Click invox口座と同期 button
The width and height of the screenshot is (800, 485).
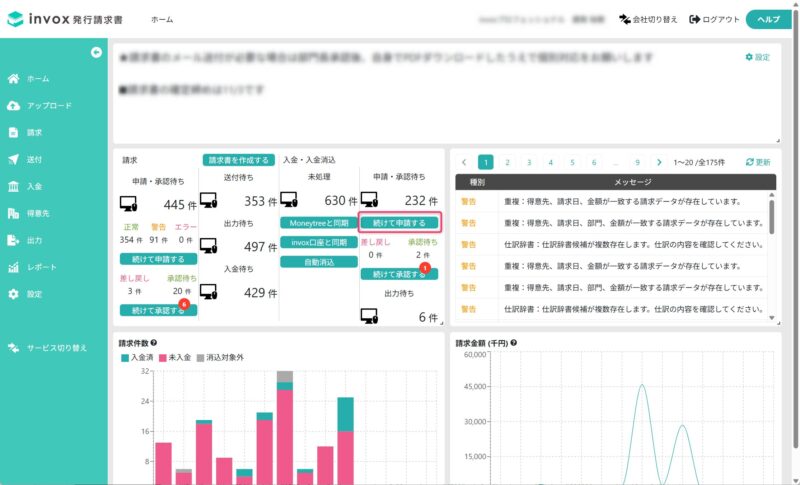(x=319, y=243)
